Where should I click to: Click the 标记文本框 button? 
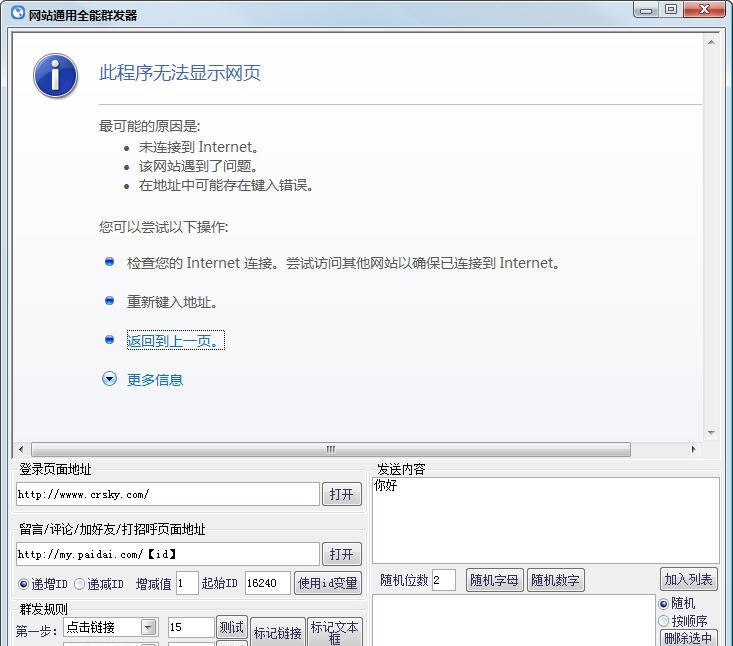point(335,632)
